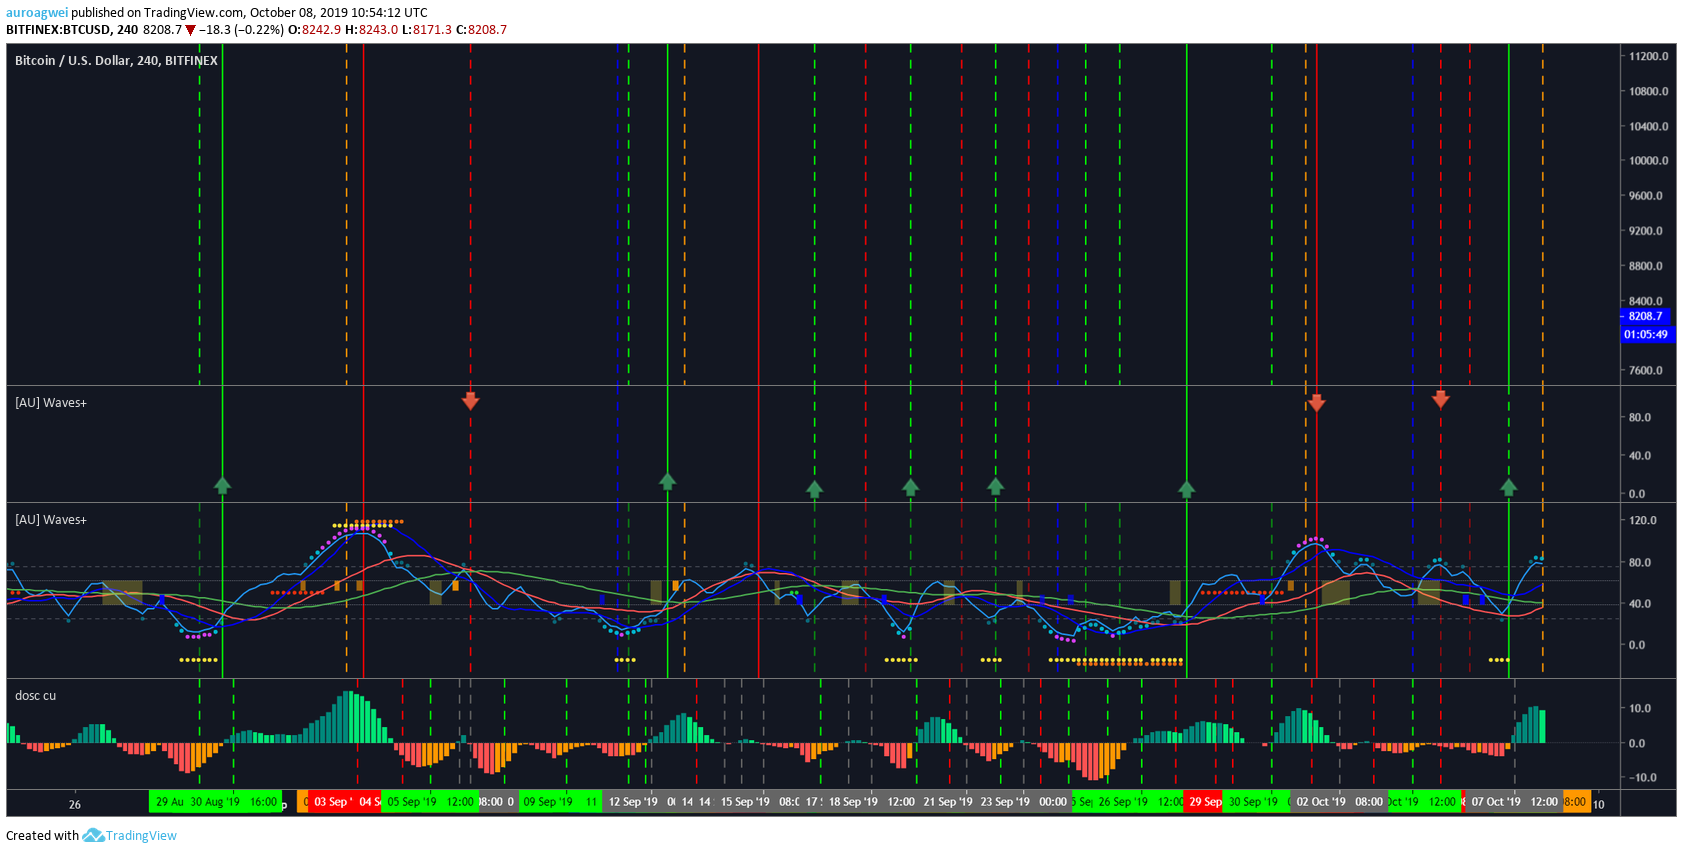Click the 21 Sep '19 date label

click(948, 802)
